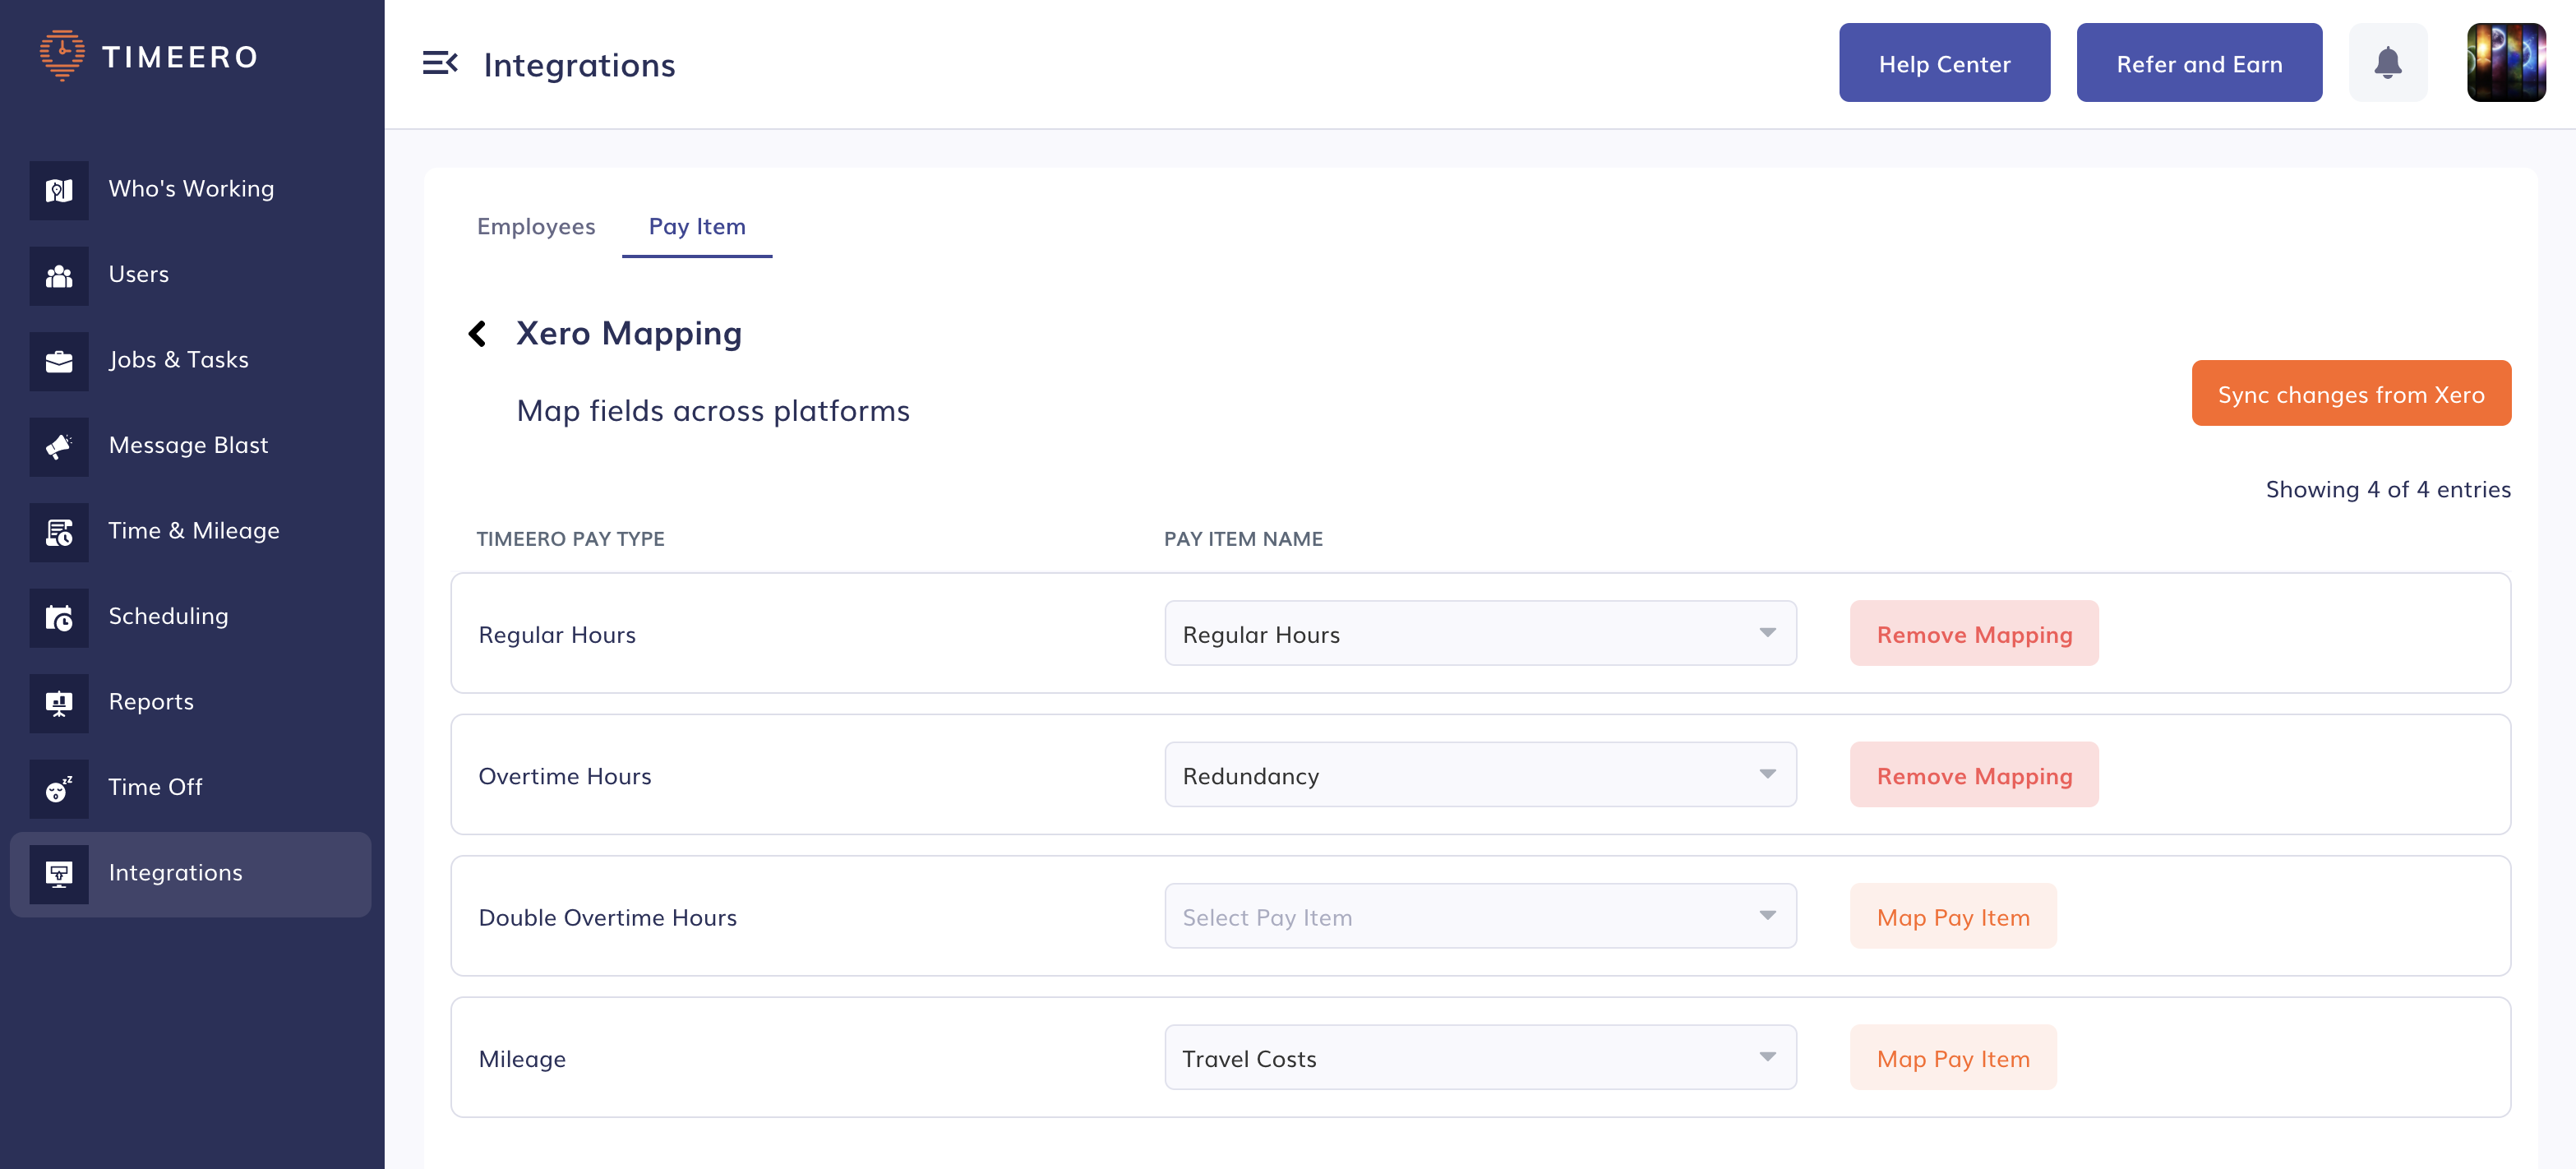Map Pay Item for Double Overtime Hours
Screen dimensions: 2576x1169
pyautogui.click(x=1953, y=917)
